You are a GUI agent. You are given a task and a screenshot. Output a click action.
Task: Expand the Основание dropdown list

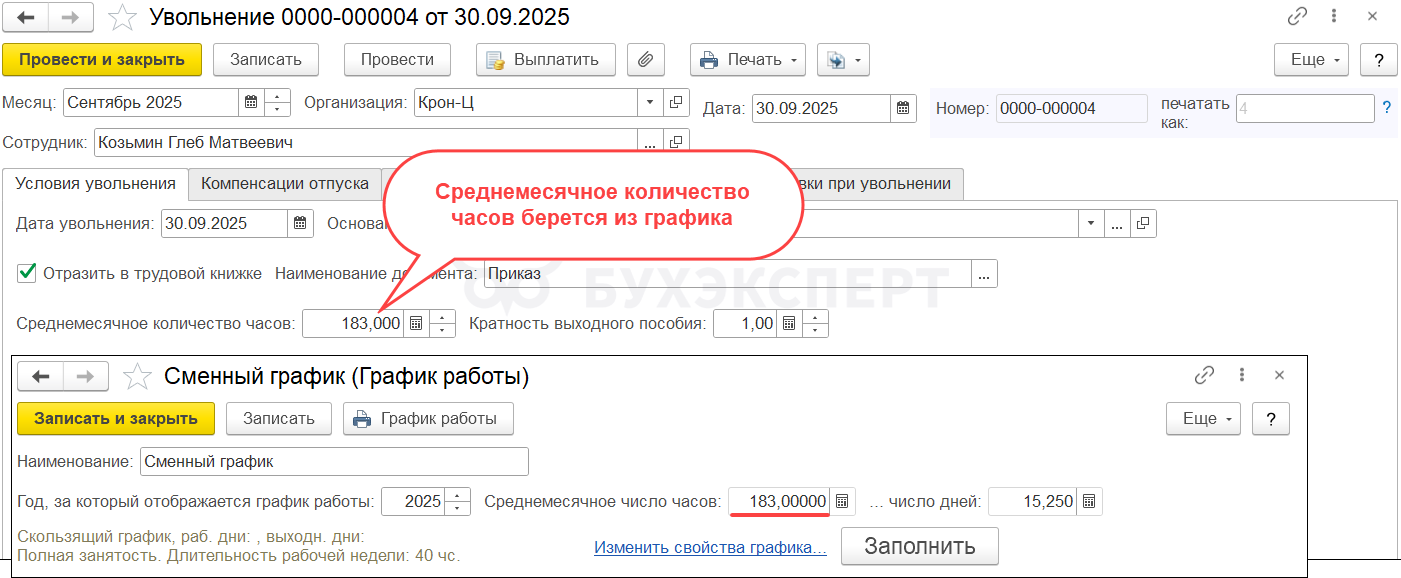point(1091,223)
